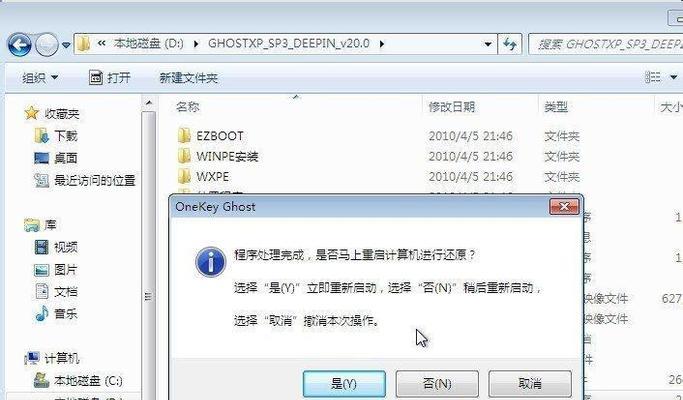
Task: Open the EZBOOT folder icon
Action: tap(184, 136)
